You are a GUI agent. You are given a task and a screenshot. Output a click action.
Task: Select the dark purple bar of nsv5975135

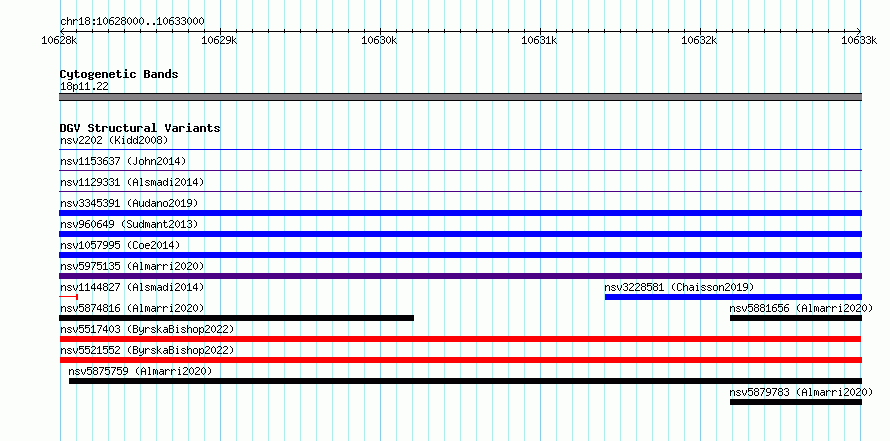pyautogui.click(x=460, y=276)
